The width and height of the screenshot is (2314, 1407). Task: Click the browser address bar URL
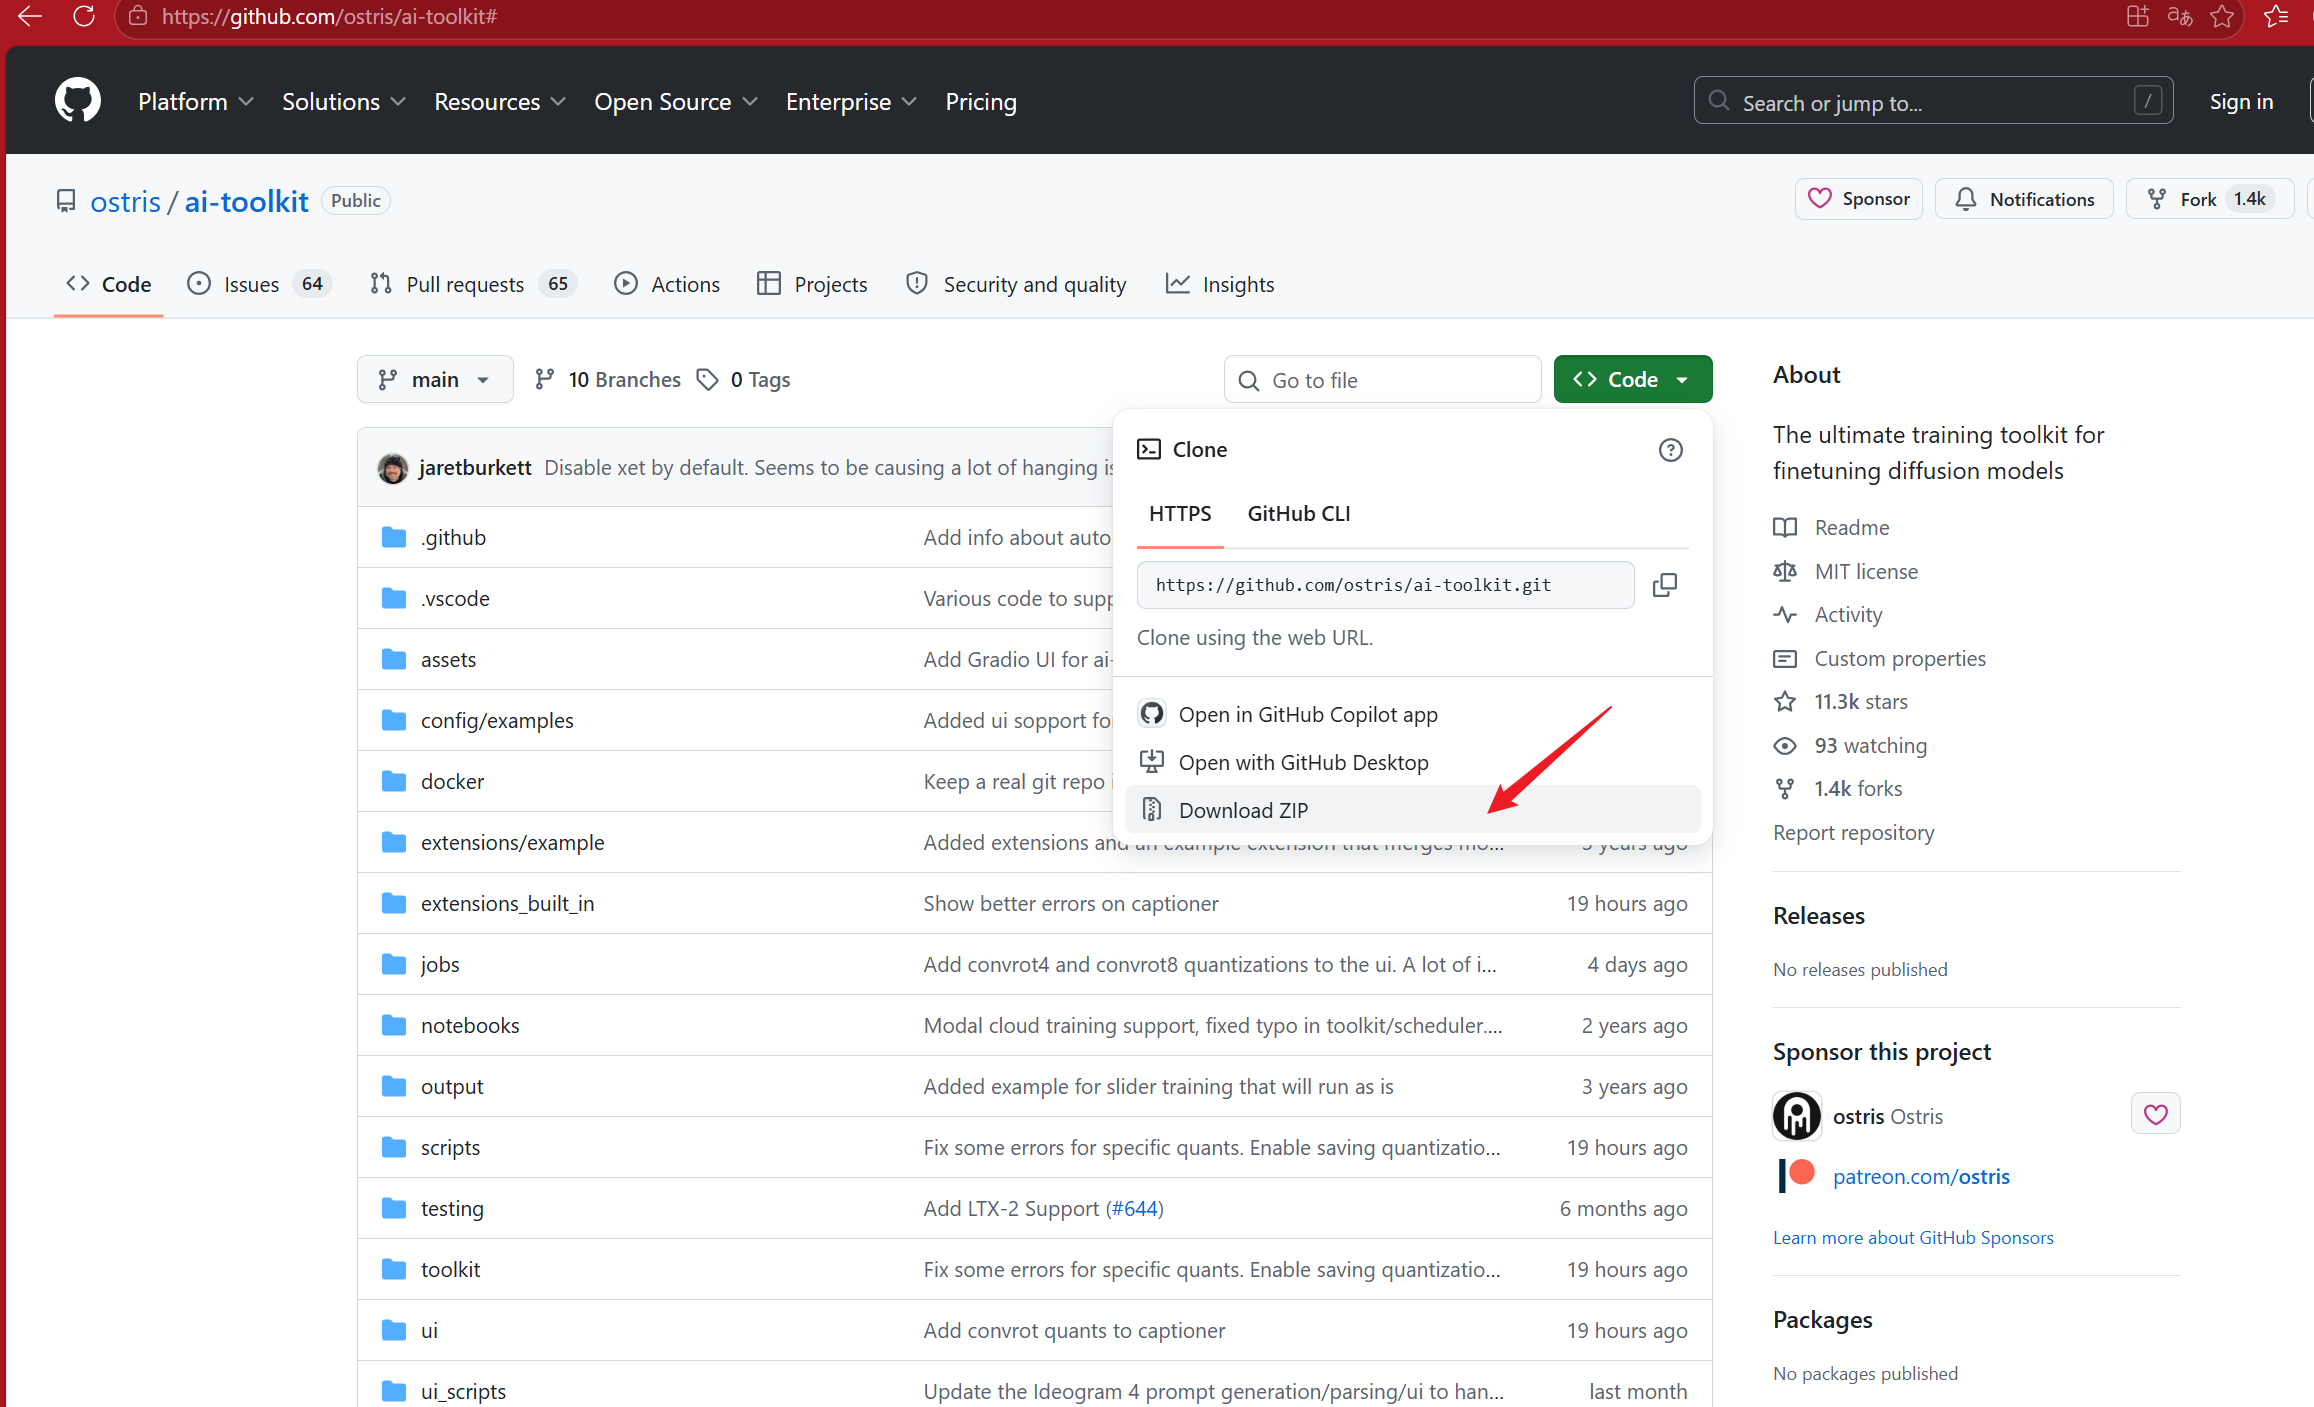(x=329, y=16)
